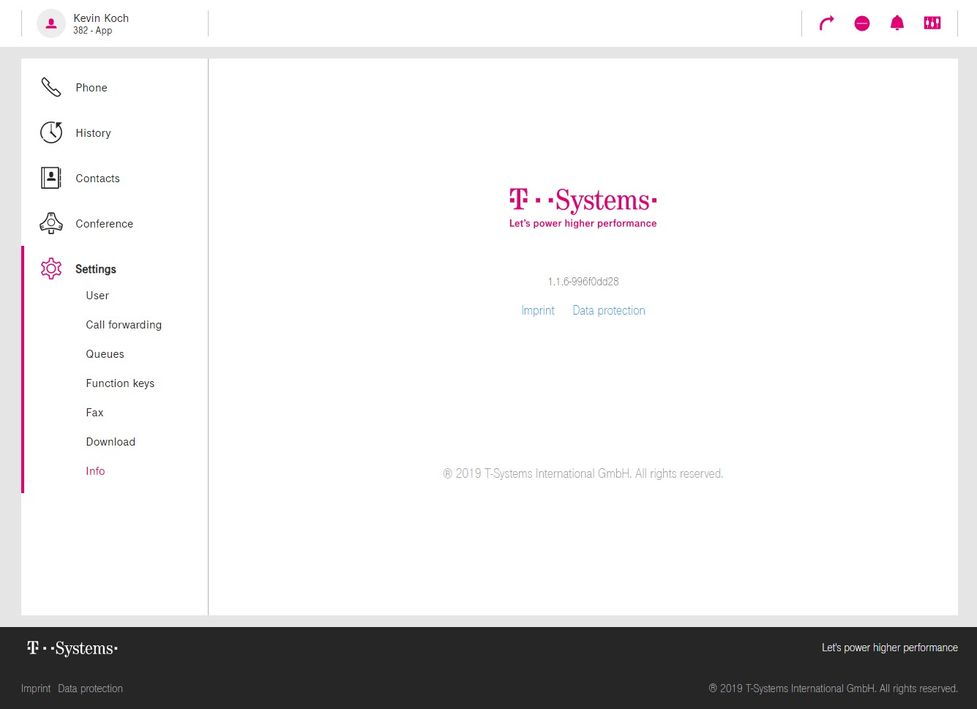Click the Phone handset icon
The width and height of the screenshot is (977, 709).
point(51,87)
